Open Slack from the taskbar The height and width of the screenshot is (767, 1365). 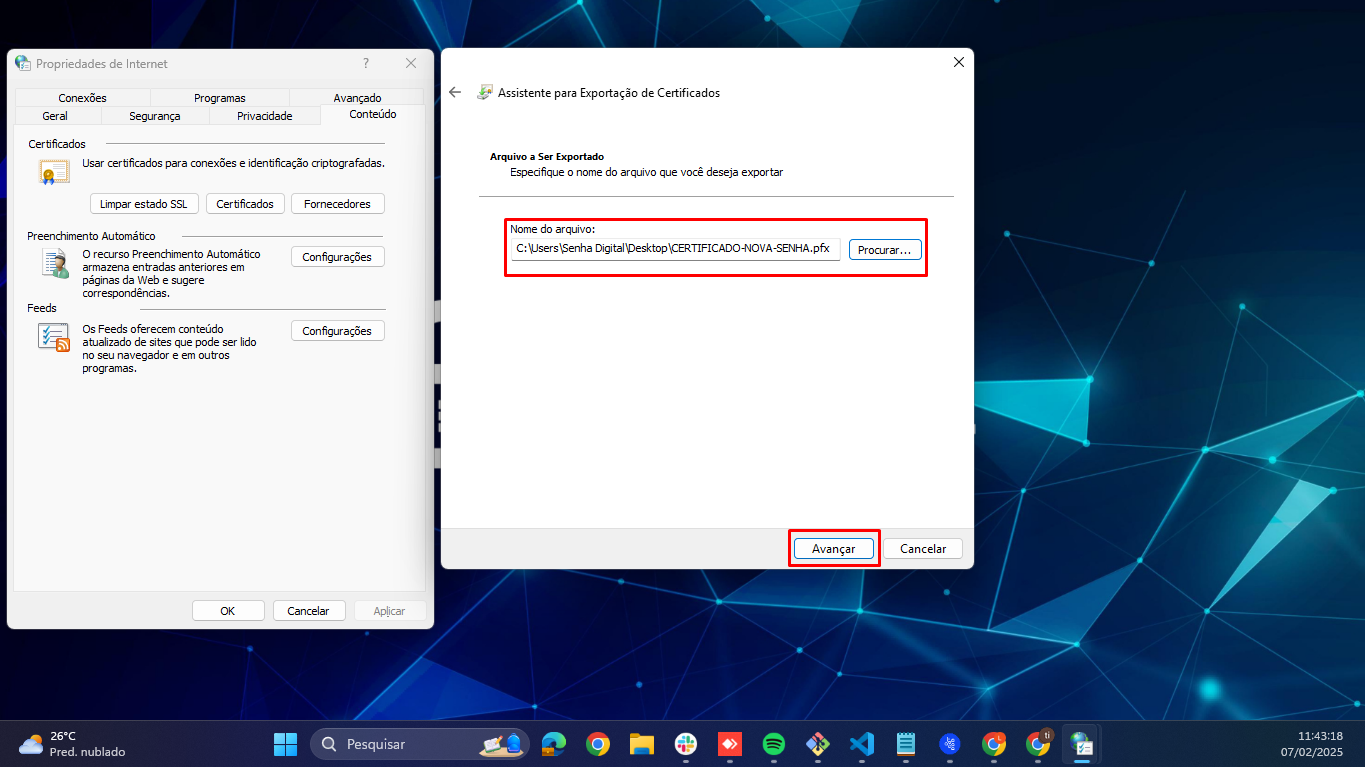[x=685, y=744]
